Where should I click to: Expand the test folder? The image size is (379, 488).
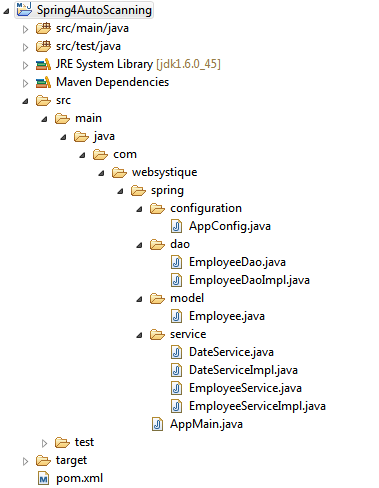[x=44, y=443]
